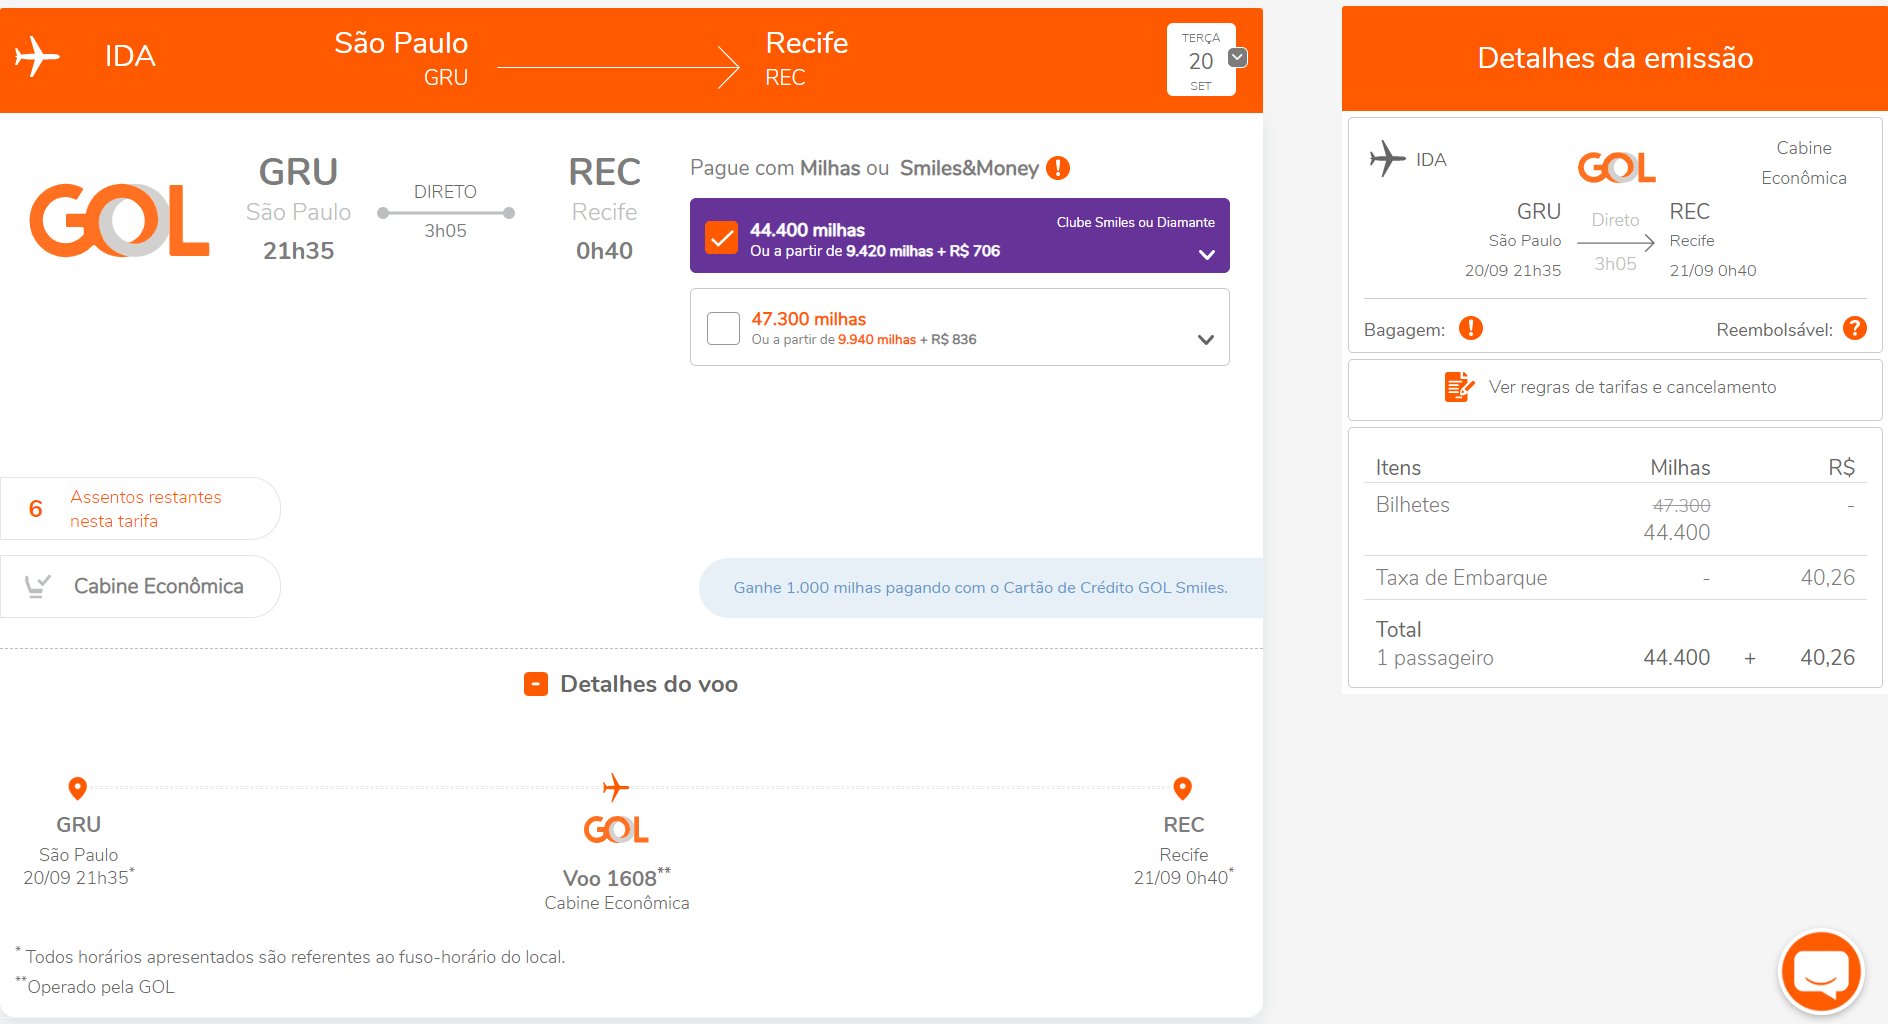
Task: Click the airplane icon in Detalhes da emissão
Action: pos(1388,159)
